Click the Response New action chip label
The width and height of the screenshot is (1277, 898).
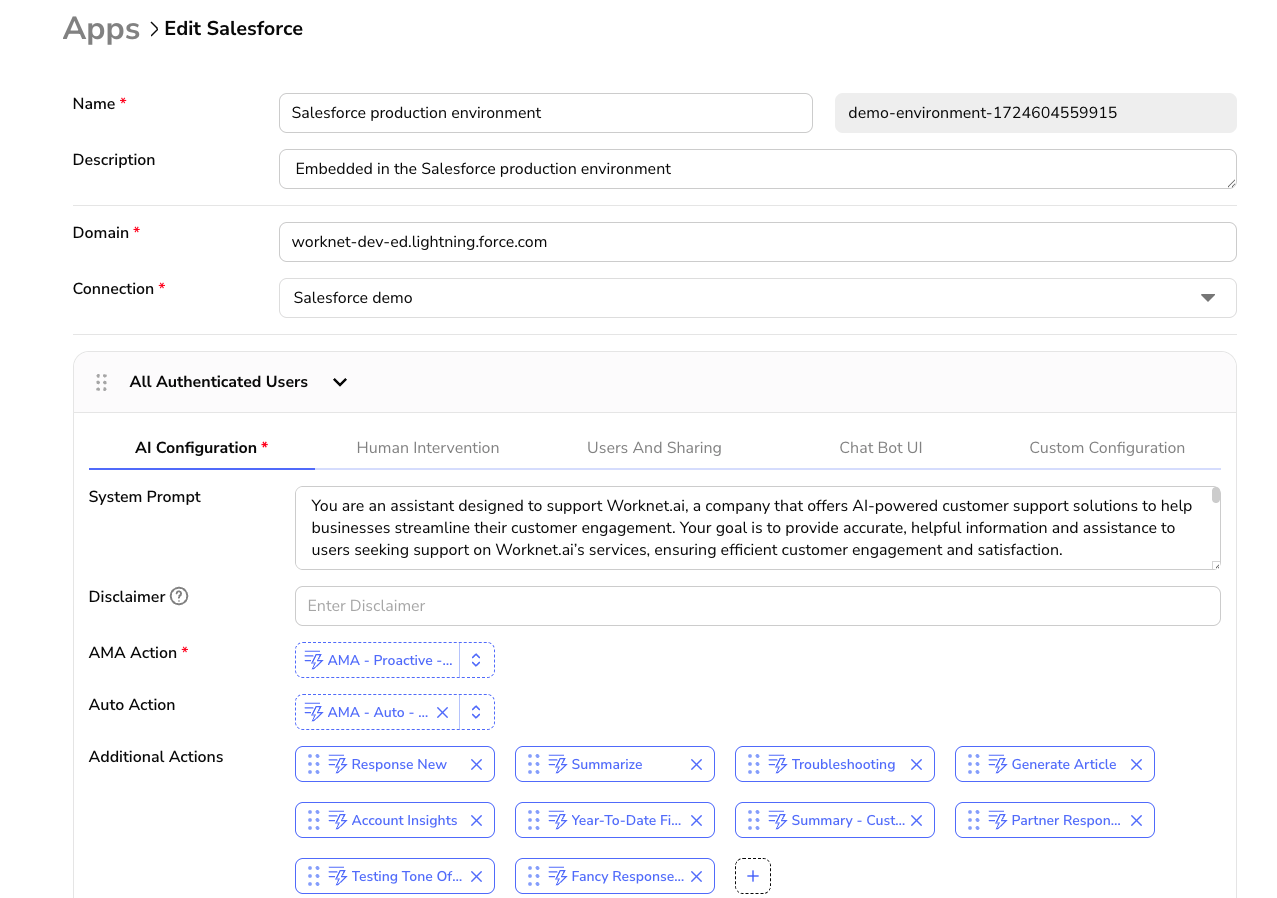[399, 764]
